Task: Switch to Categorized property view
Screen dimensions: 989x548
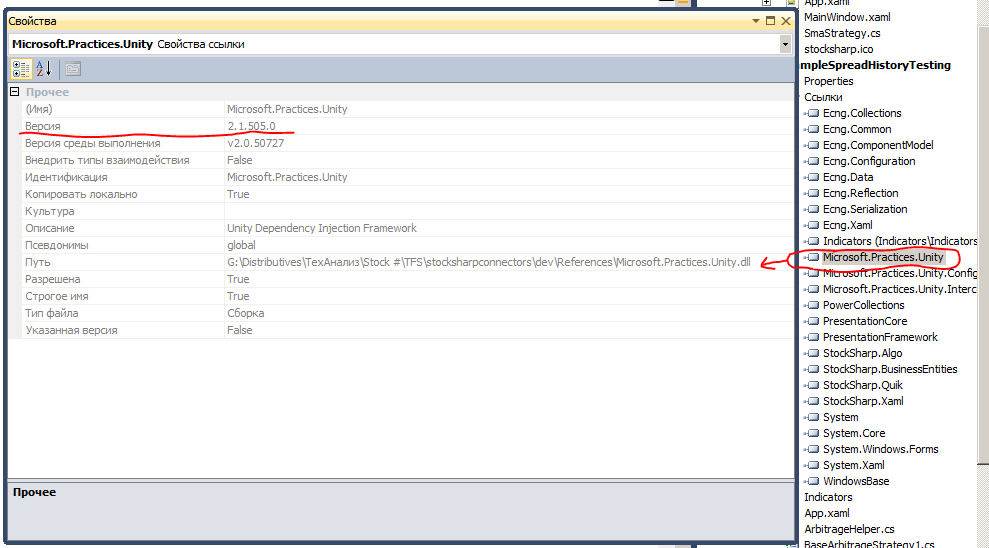Action: [x=20, y=69]
